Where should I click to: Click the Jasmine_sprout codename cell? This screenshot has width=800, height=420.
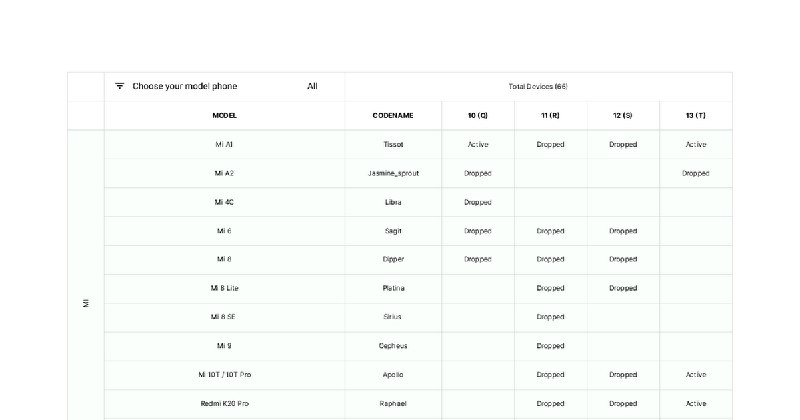393,174
